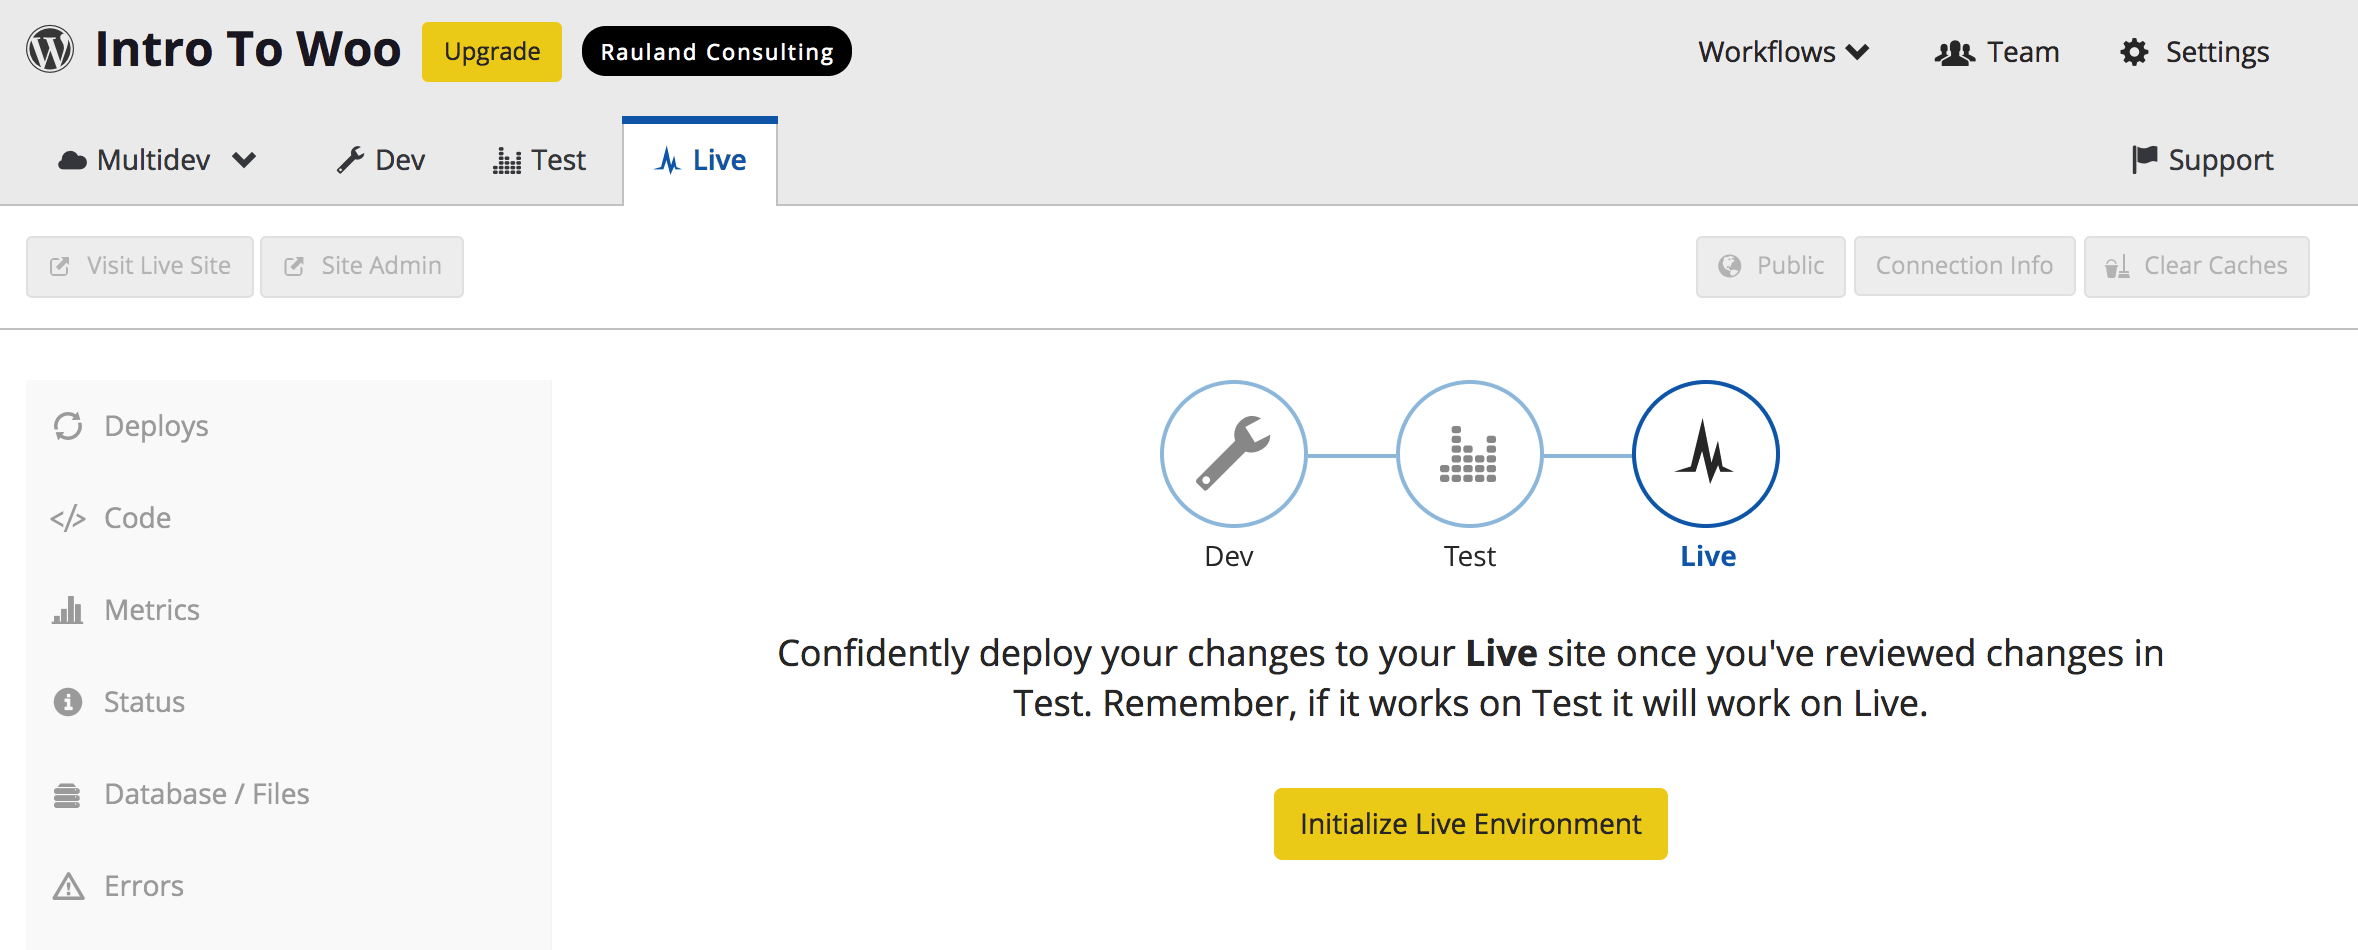Click the Errors warning triangle icon
This screenshot has height=950, width=2358.
click(67, 885)
